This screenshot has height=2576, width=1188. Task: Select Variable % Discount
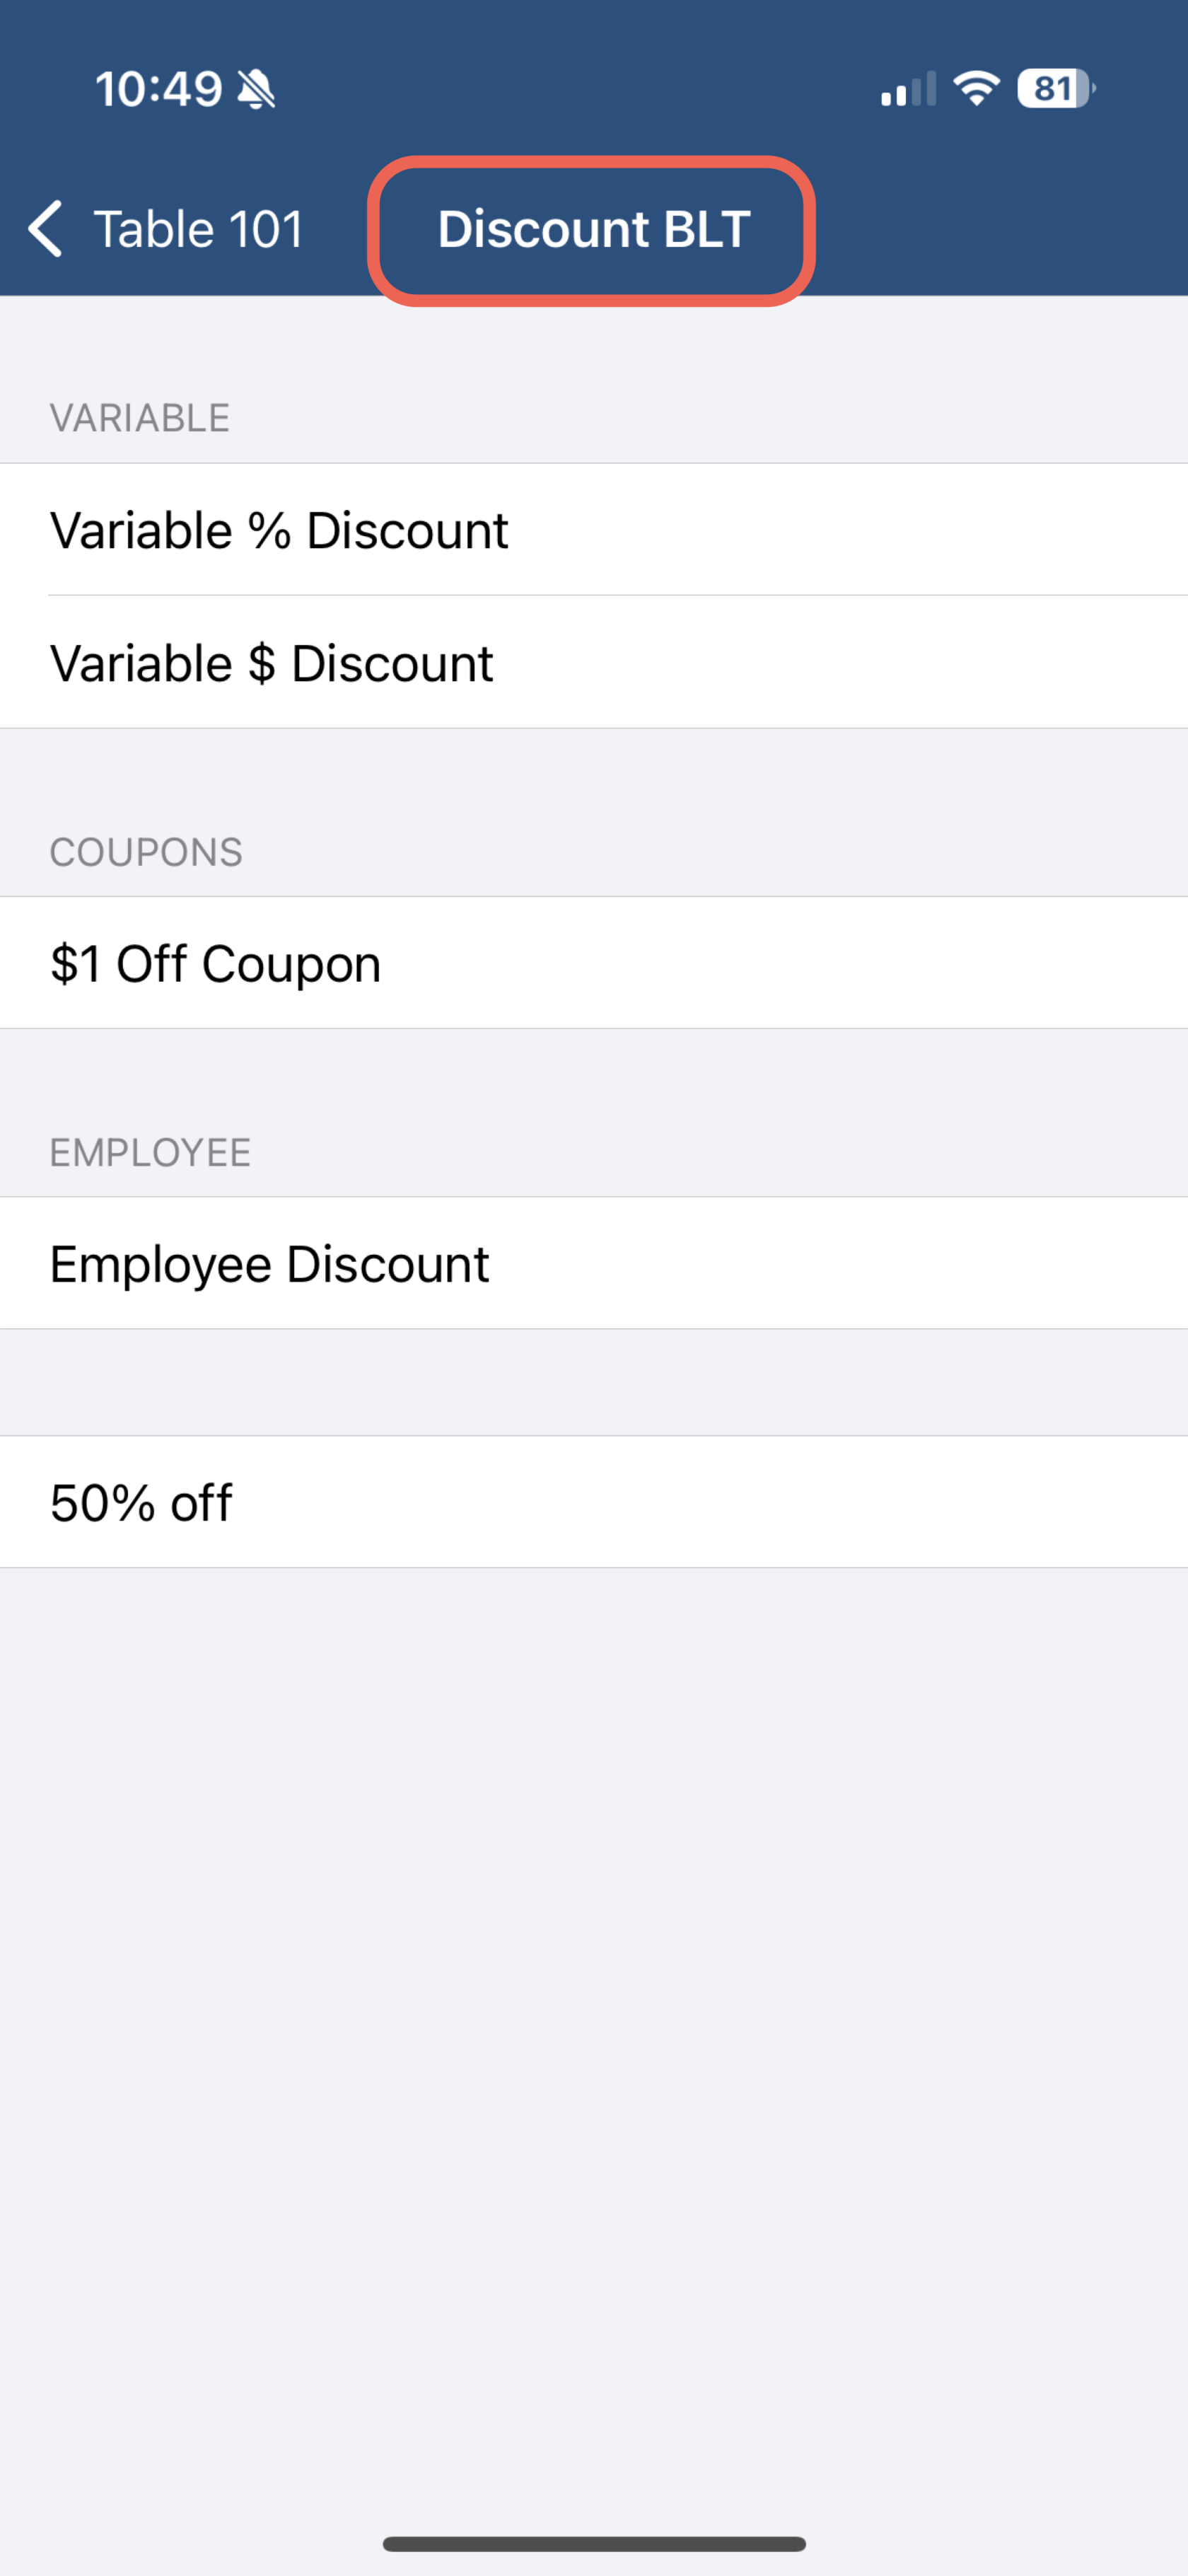(x=594, y=530)
